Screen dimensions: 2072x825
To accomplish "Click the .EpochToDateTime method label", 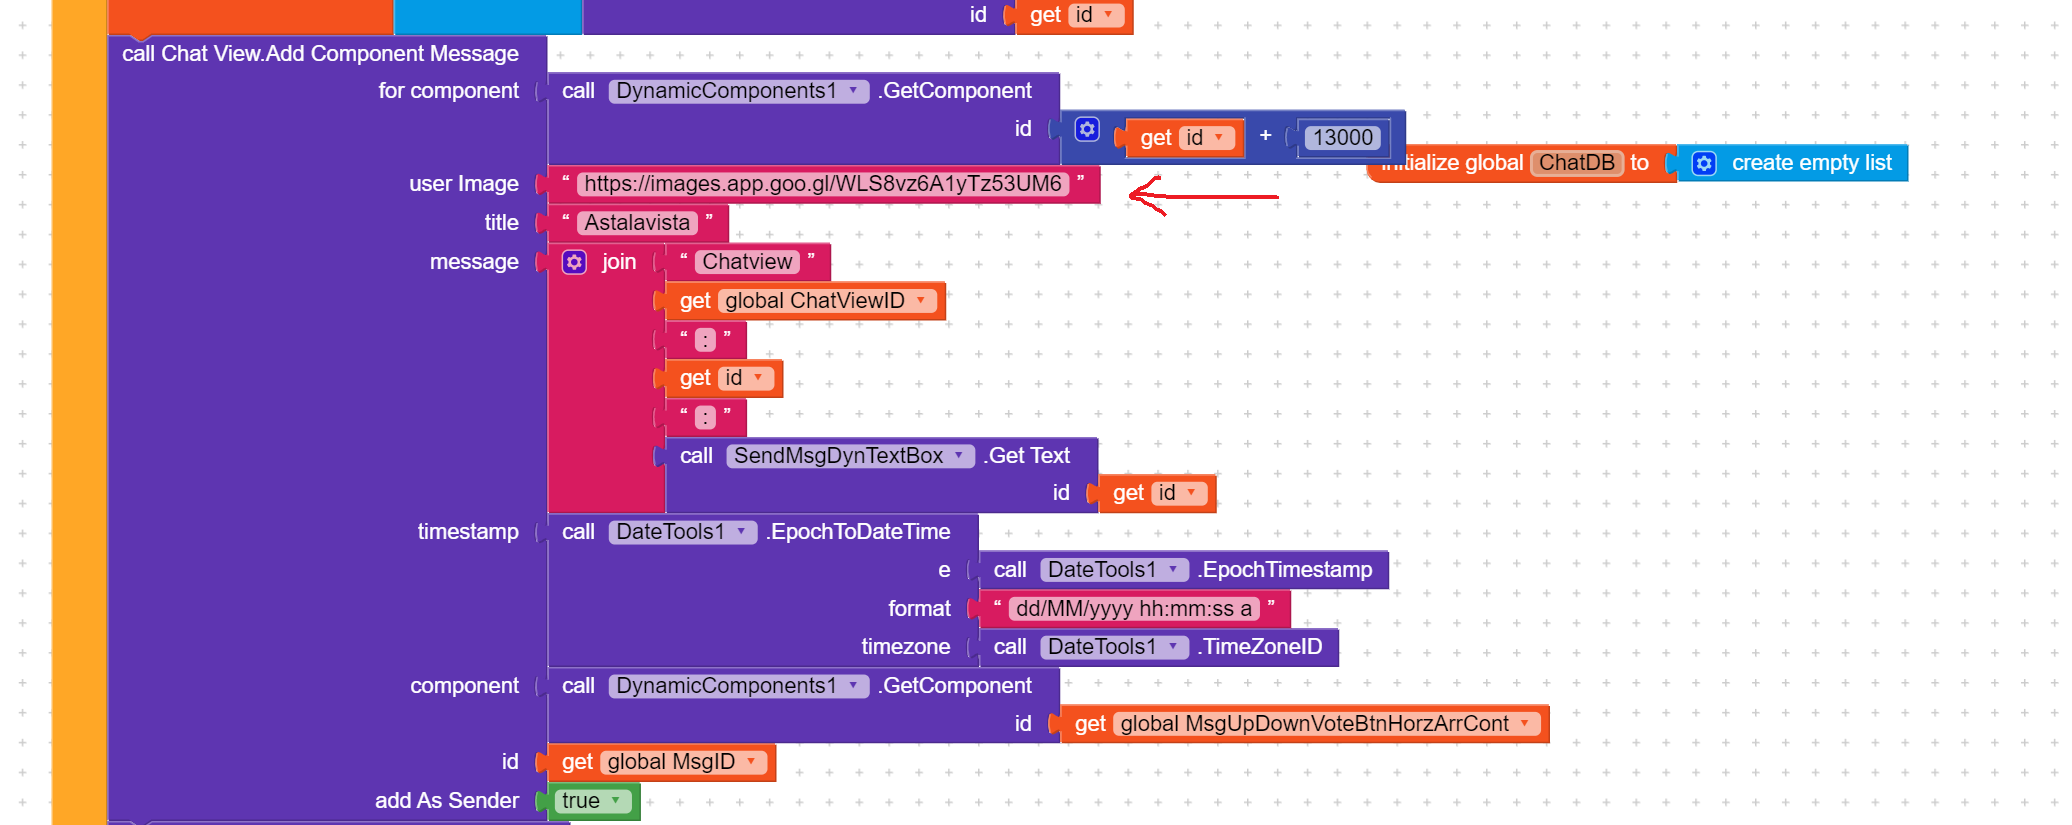I will [x=858, y=532].
